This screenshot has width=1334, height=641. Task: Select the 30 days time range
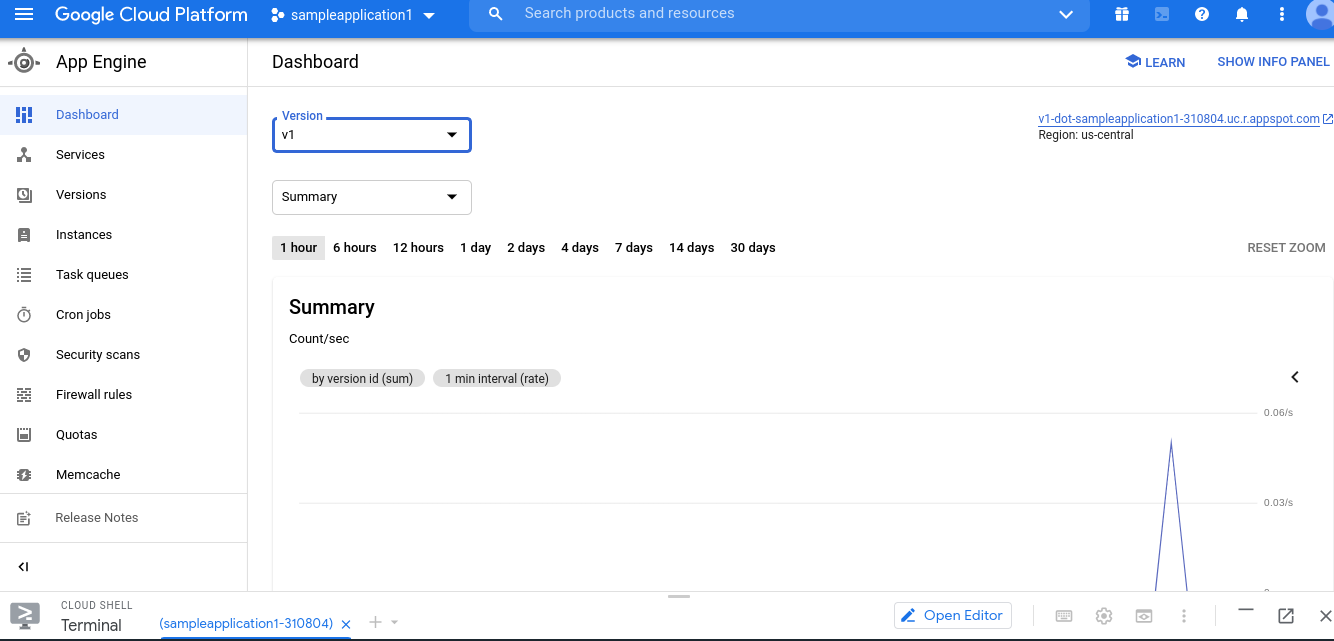[x=753, y=248]
